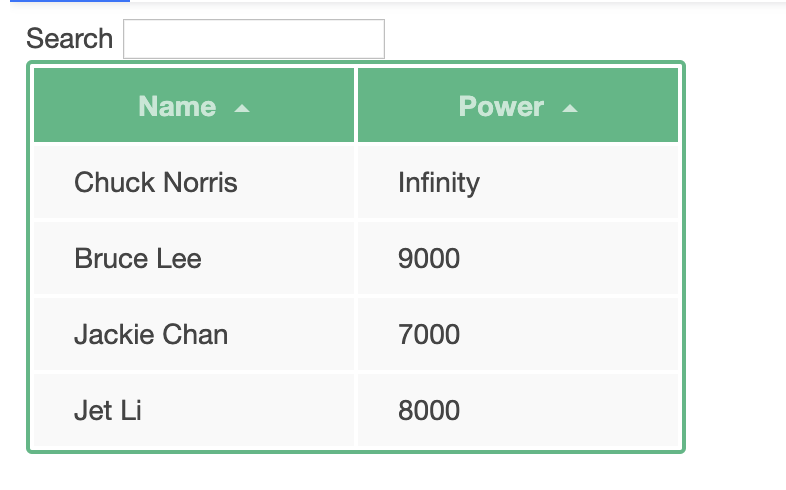Highlight the last data row of the table
This screenshot has height=490, width=786.
click(355, 410)
